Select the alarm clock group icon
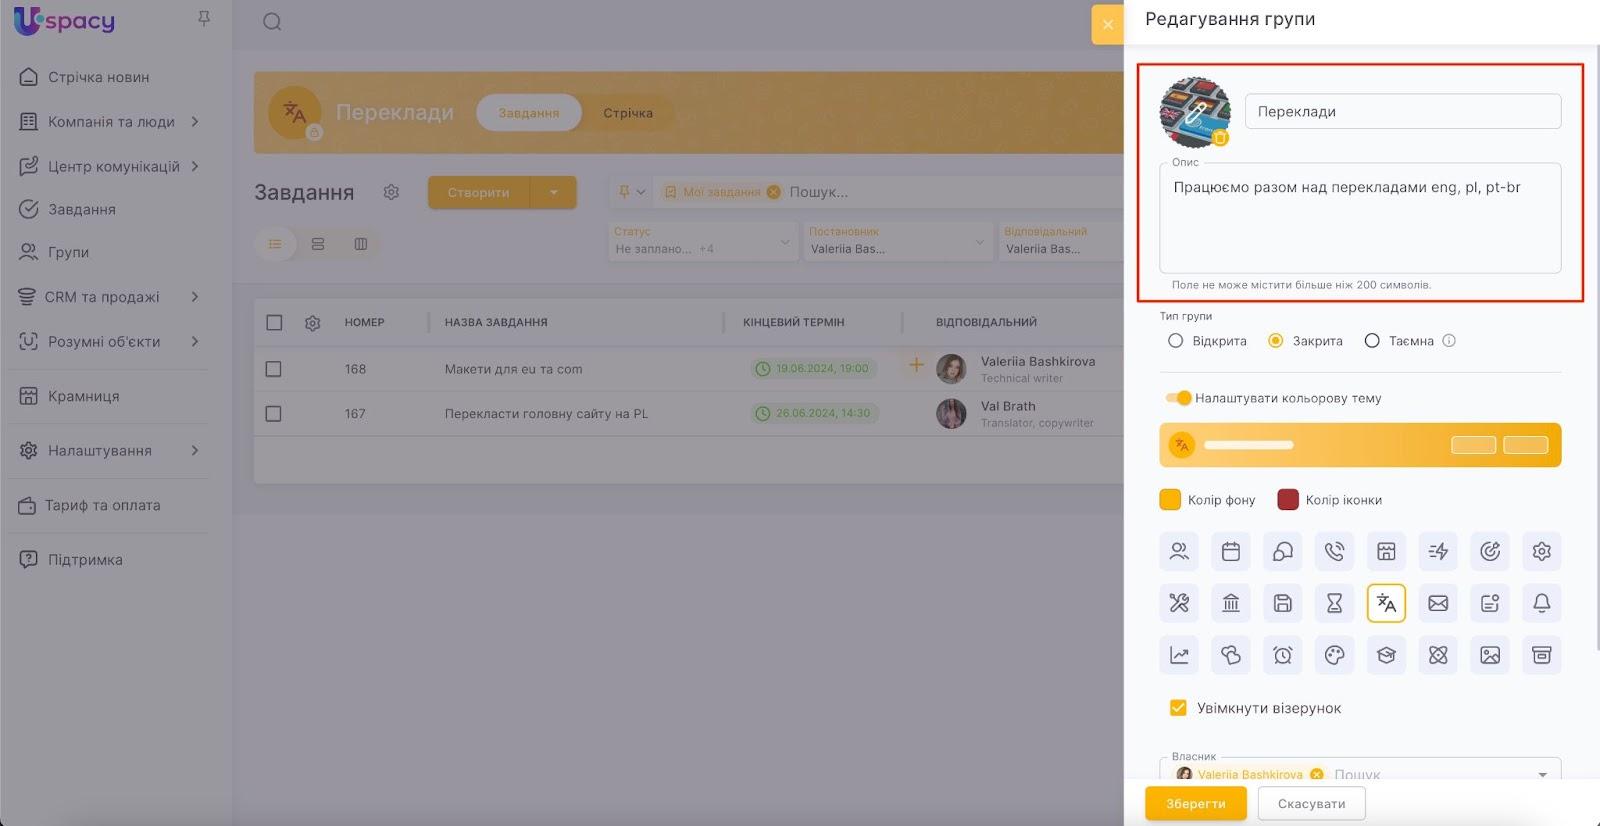 [1282, 655]
